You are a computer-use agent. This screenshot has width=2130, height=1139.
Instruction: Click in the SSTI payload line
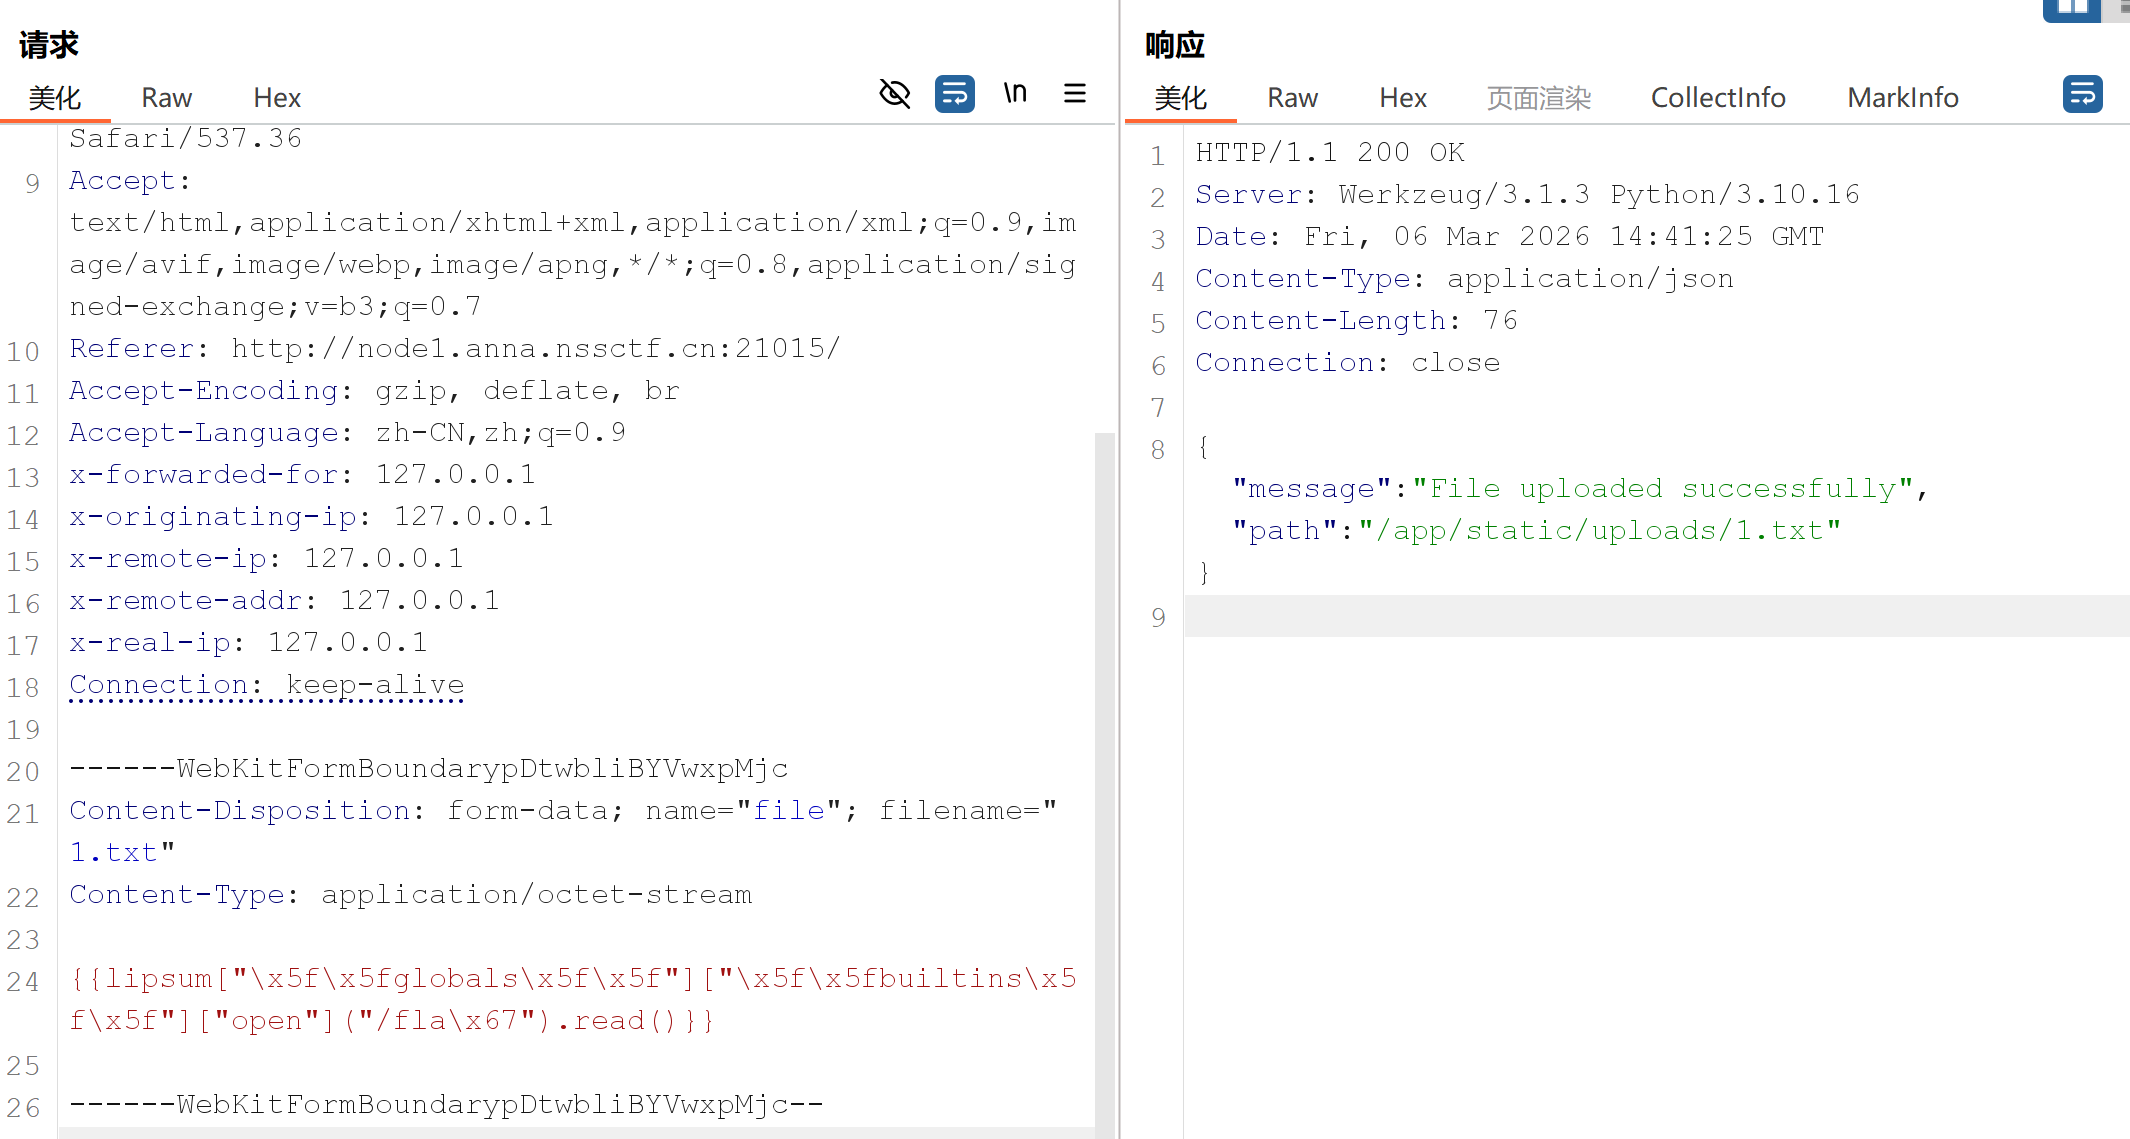coord(570,979)
